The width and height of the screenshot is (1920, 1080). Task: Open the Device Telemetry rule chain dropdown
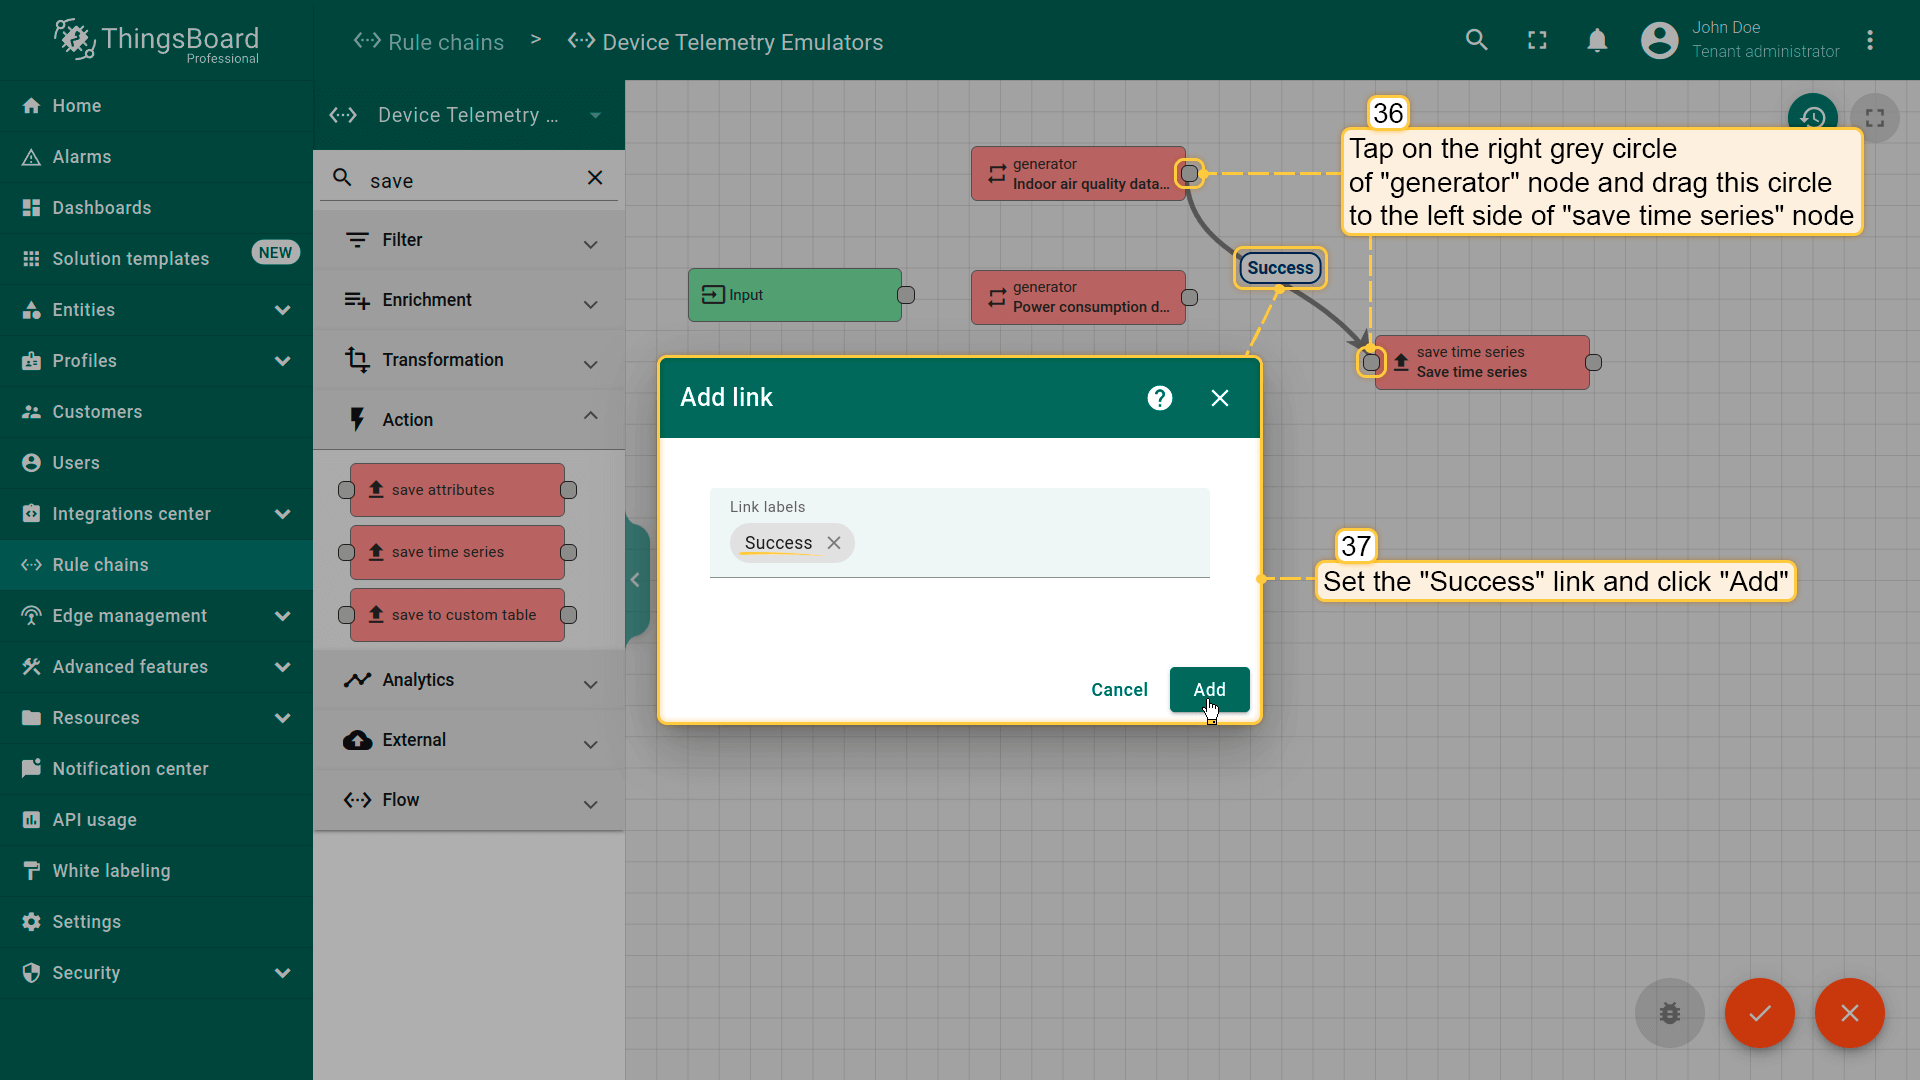596,115
